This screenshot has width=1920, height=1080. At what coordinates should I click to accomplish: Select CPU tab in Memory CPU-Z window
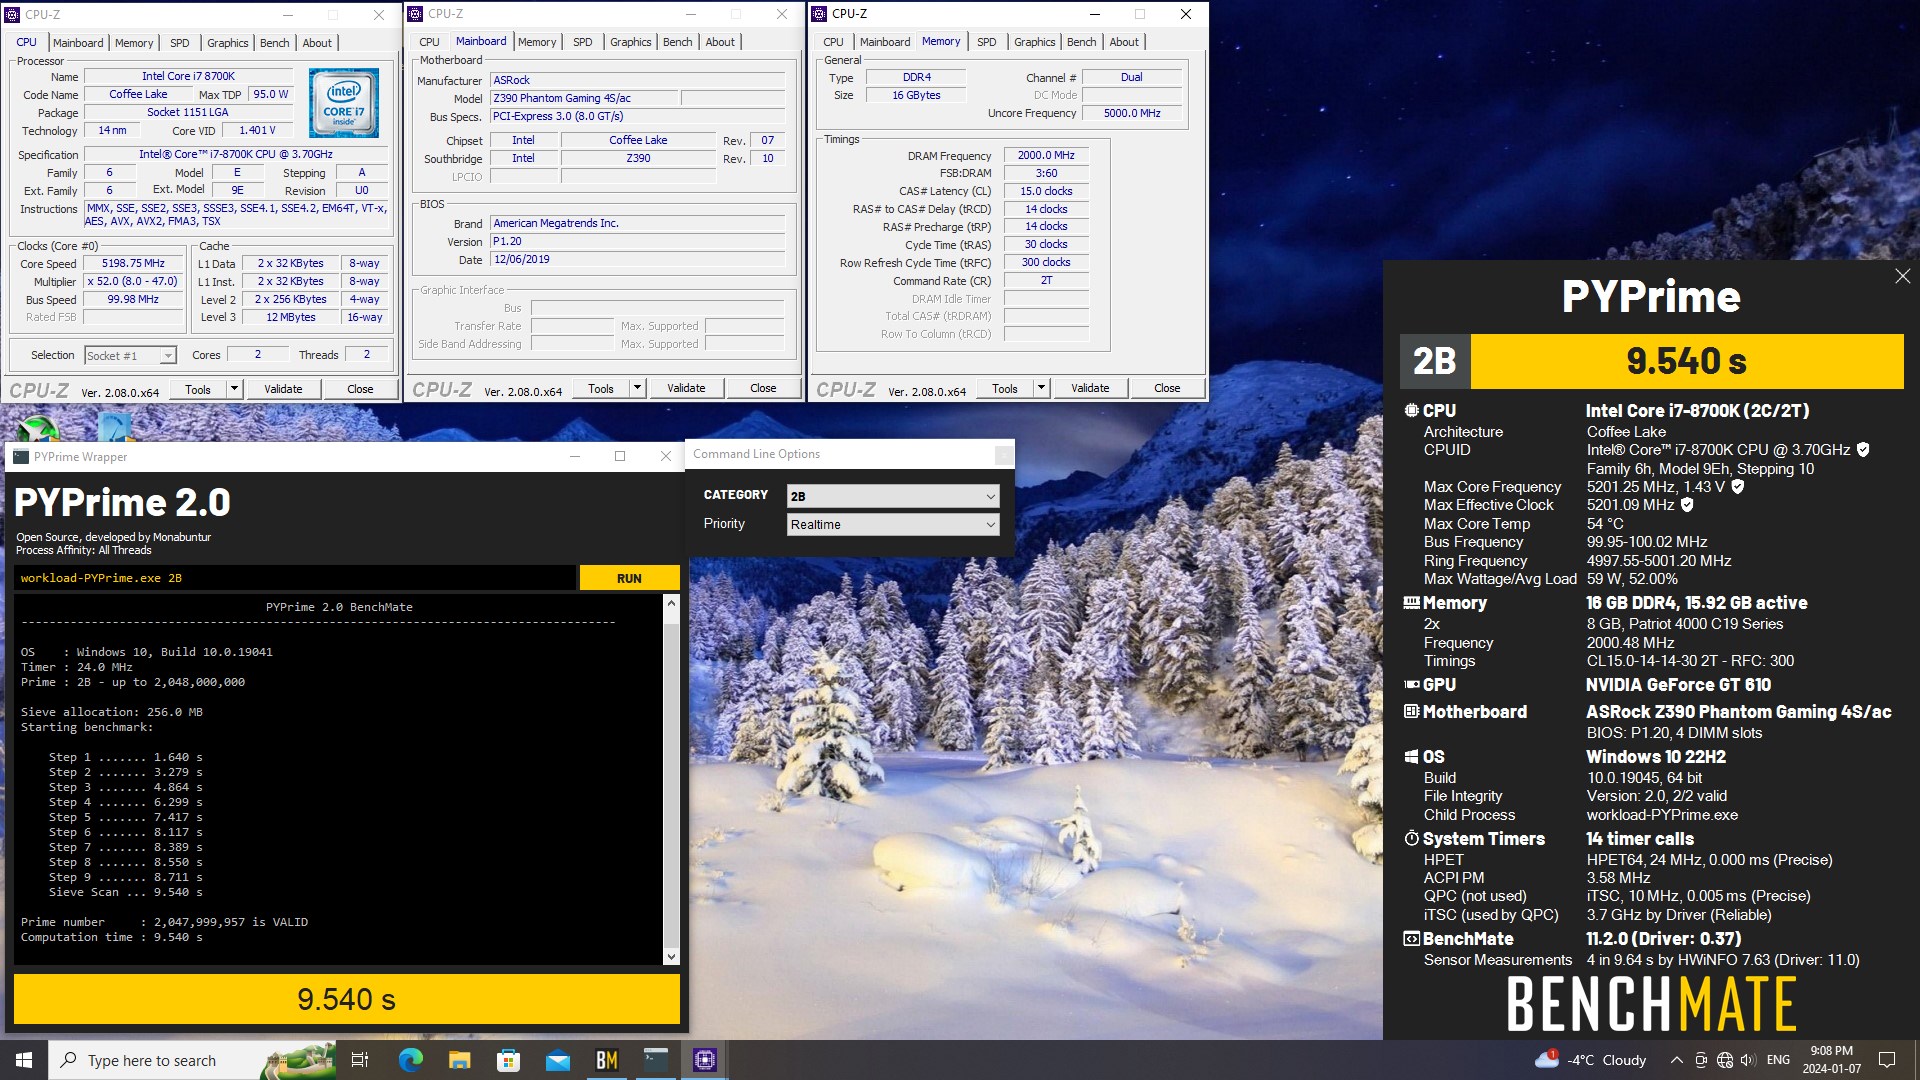tap(833, 42)
